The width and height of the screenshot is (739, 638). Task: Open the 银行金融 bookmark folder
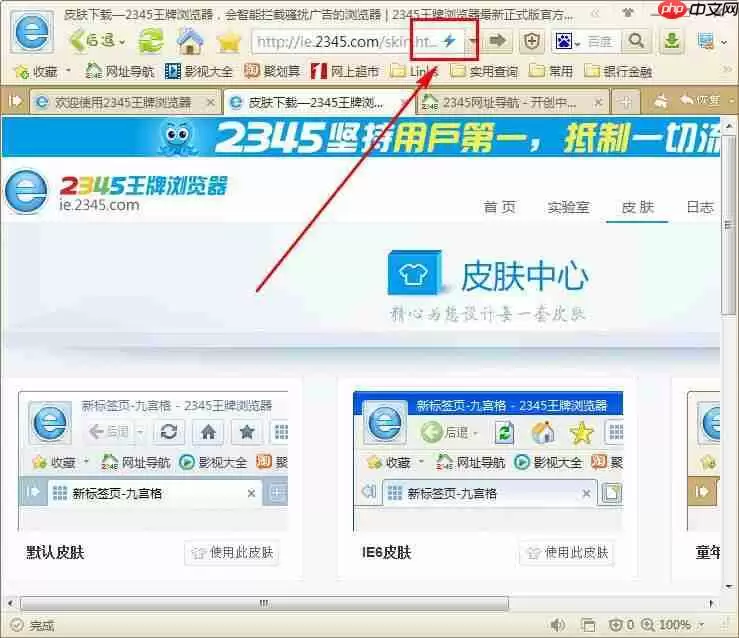pyautogui.click(x=618, y=71)
